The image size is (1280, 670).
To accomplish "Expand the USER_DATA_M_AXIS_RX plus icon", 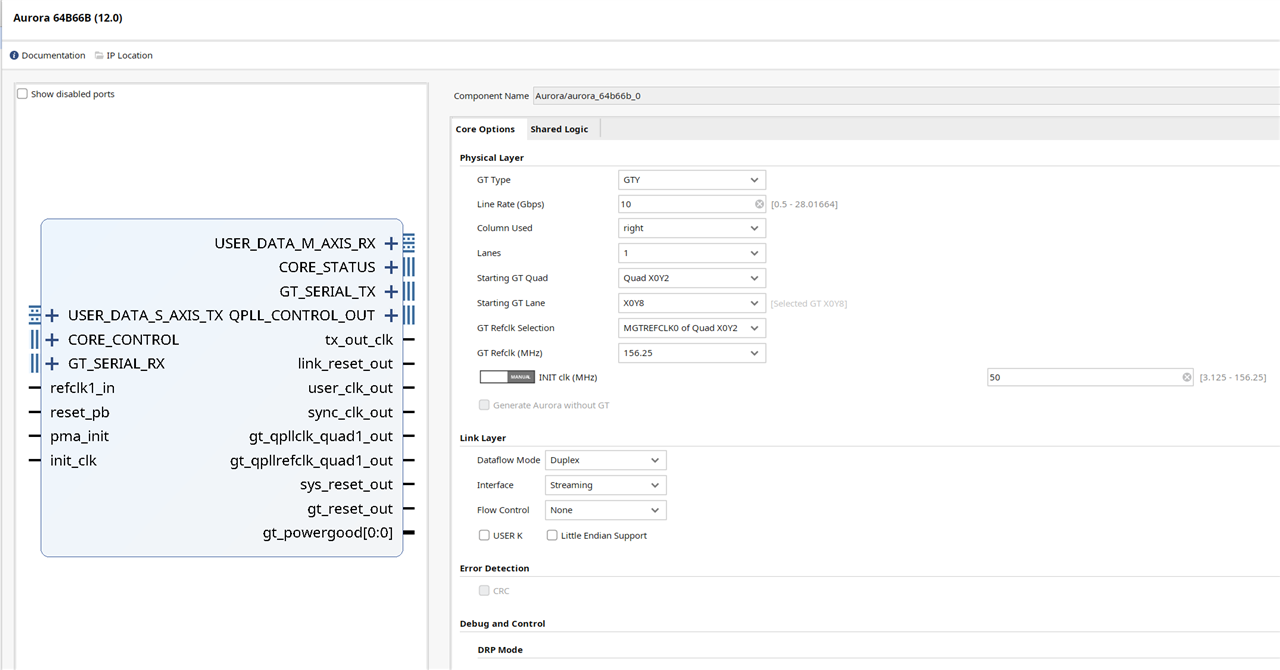I will click(391, 243).
